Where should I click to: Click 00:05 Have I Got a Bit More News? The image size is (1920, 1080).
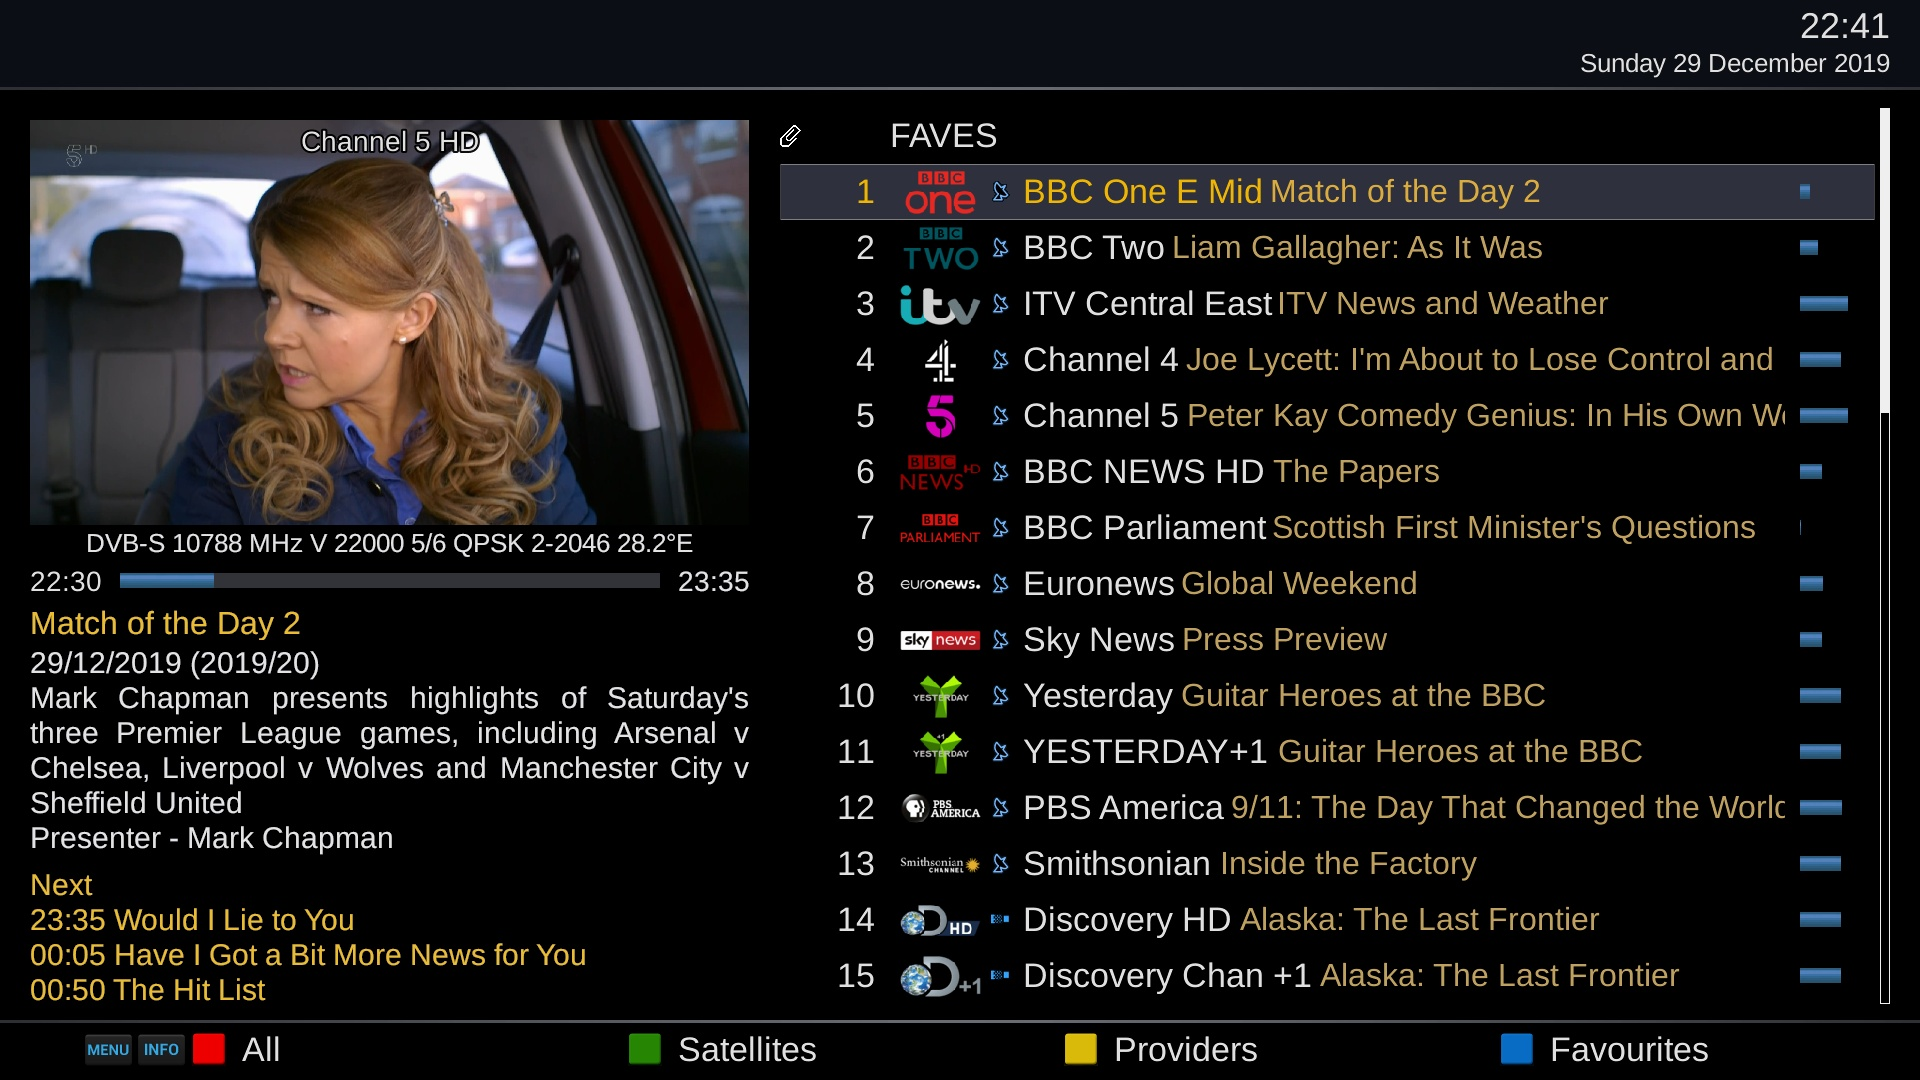pos(308,955)
